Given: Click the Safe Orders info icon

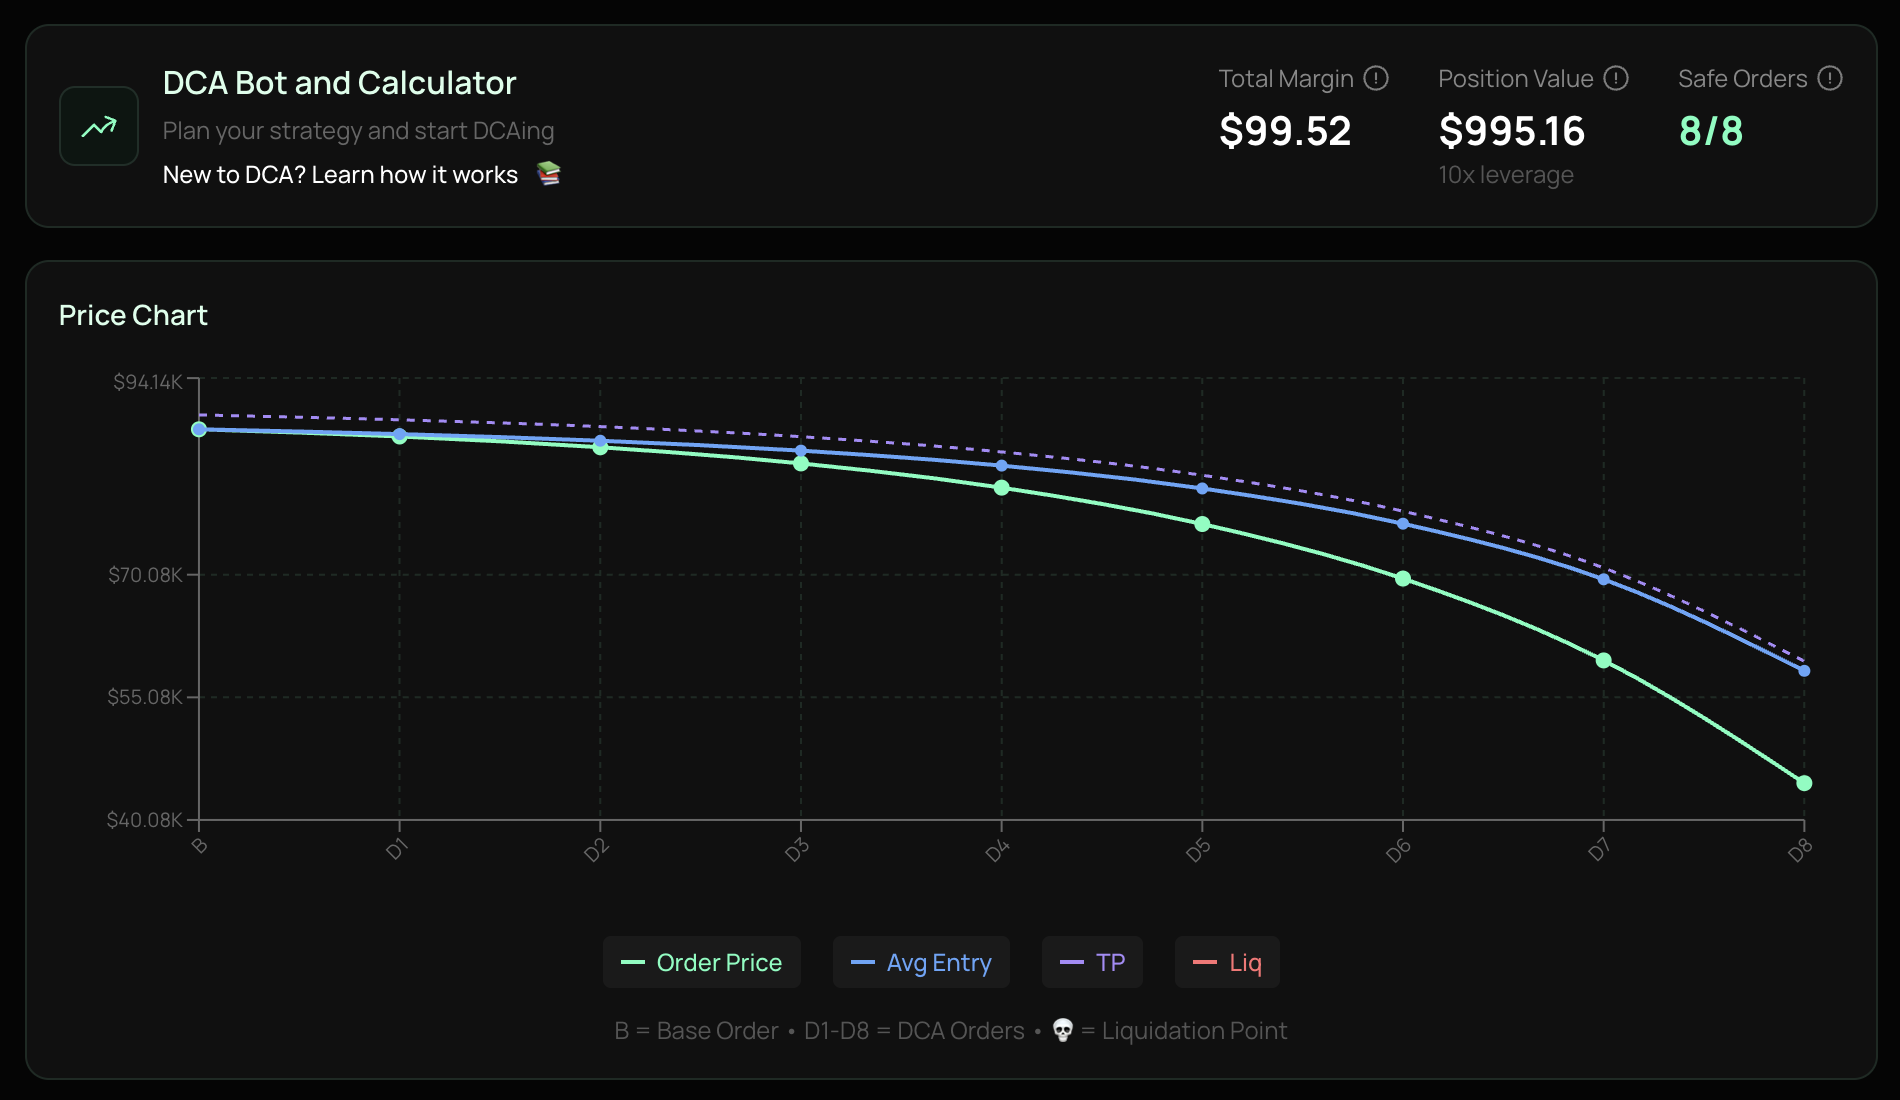Looking at the screenshot, I should [x=1830, y=78].
